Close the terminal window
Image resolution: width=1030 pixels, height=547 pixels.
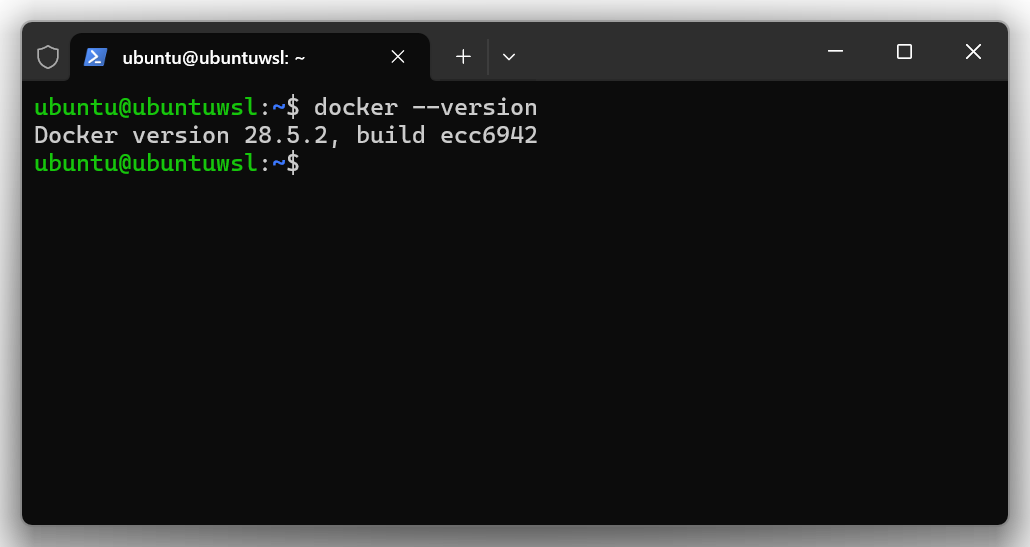[973, 52]
